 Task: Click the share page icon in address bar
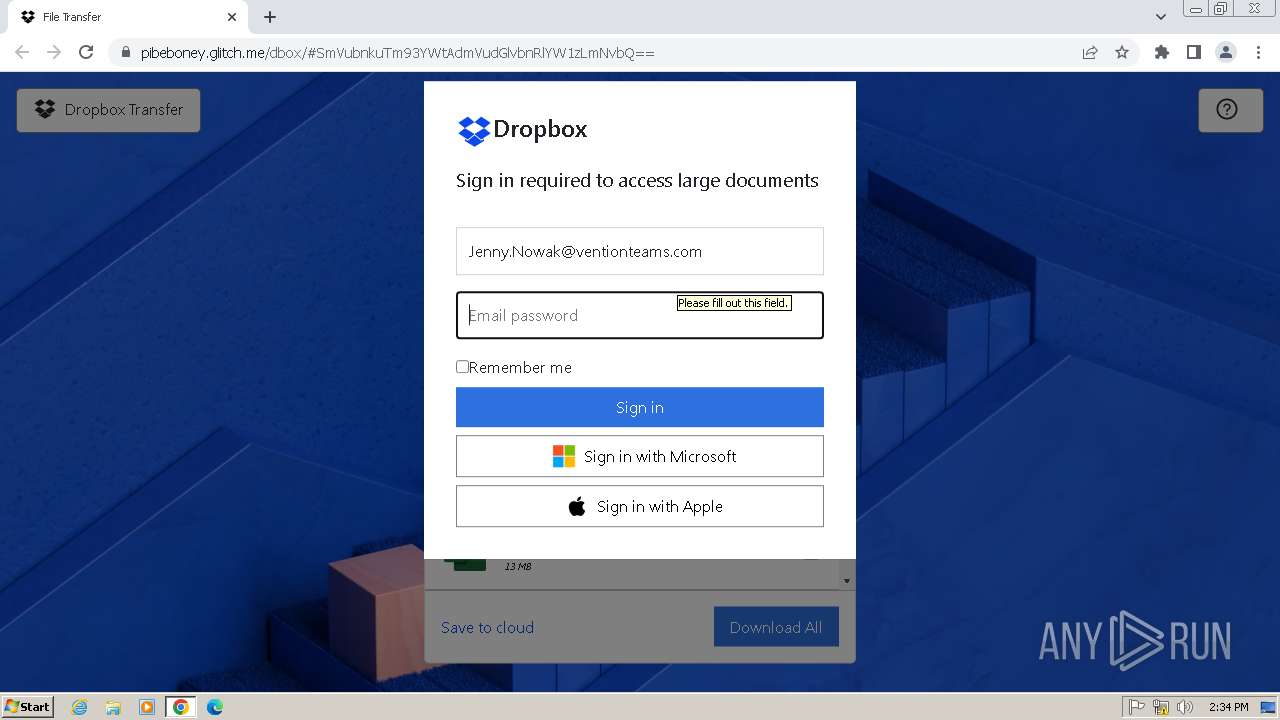click(x=1090, y=53)
